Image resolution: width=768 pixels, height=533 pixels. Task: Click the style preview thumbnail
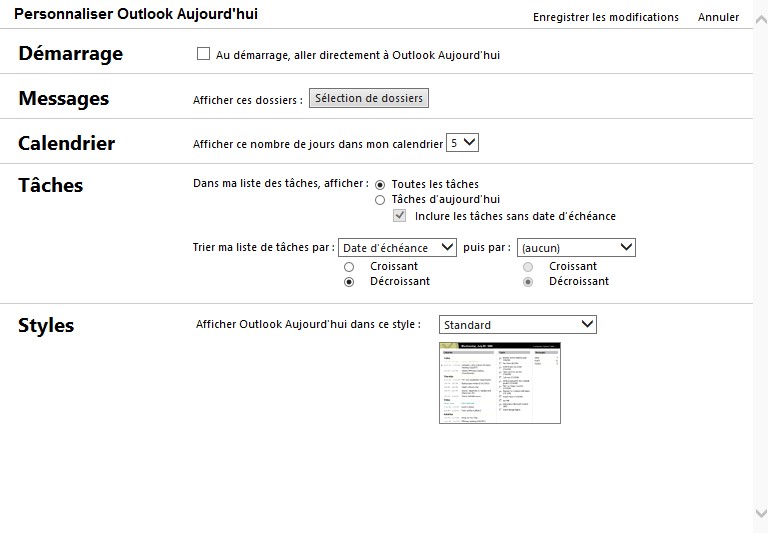pos(500,383)
